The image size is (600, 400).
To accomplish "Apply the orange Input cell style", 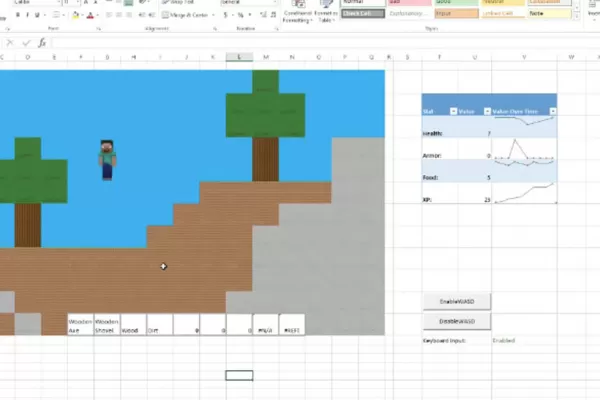I will 457,13.
